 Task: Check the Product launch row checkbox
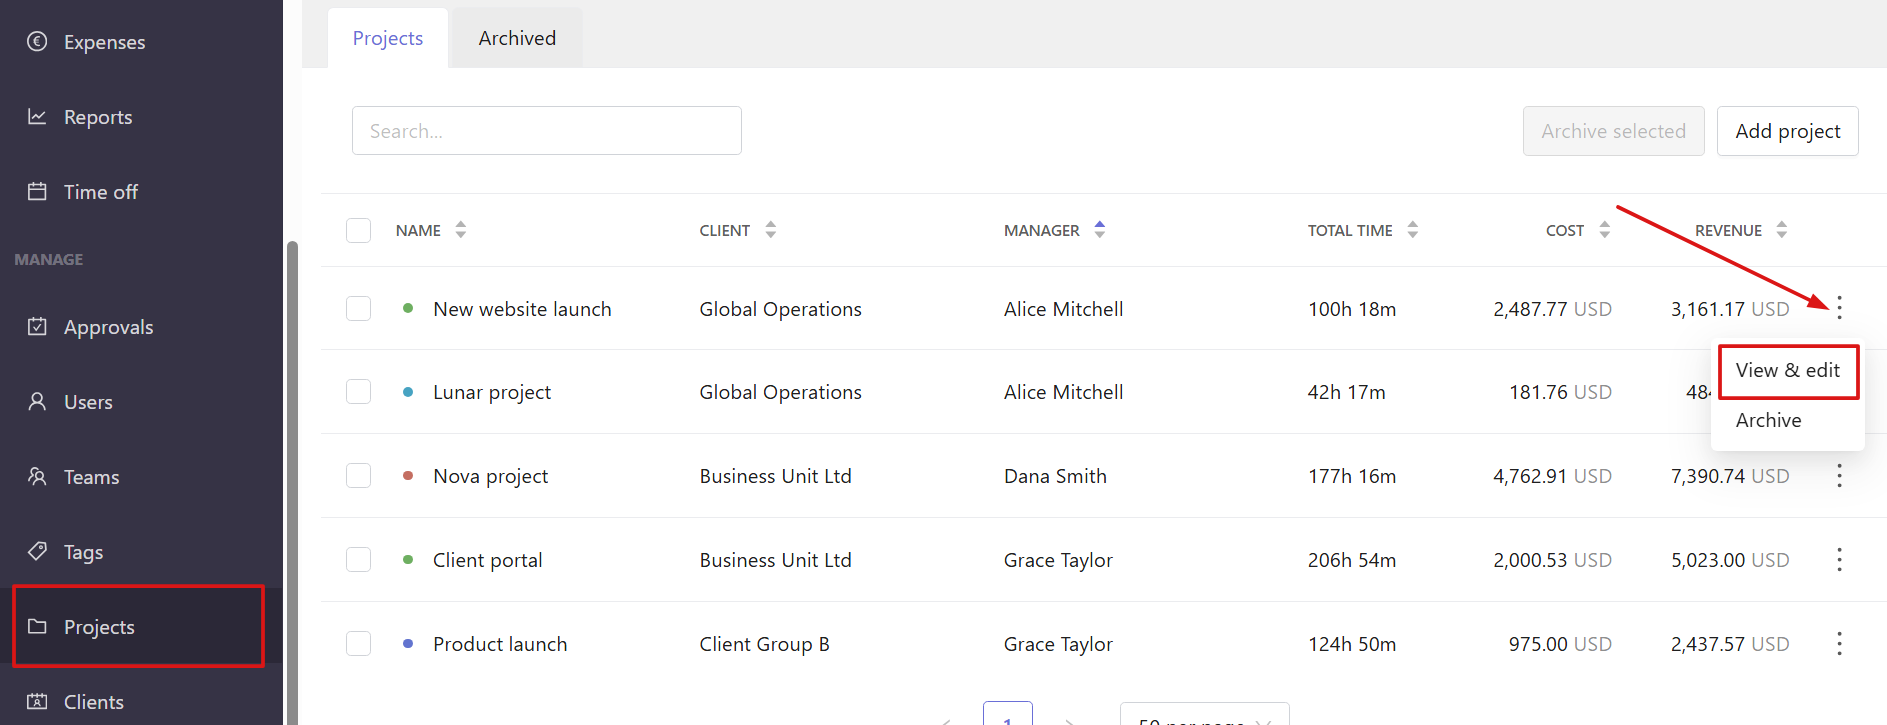click(x=358, y=644)
